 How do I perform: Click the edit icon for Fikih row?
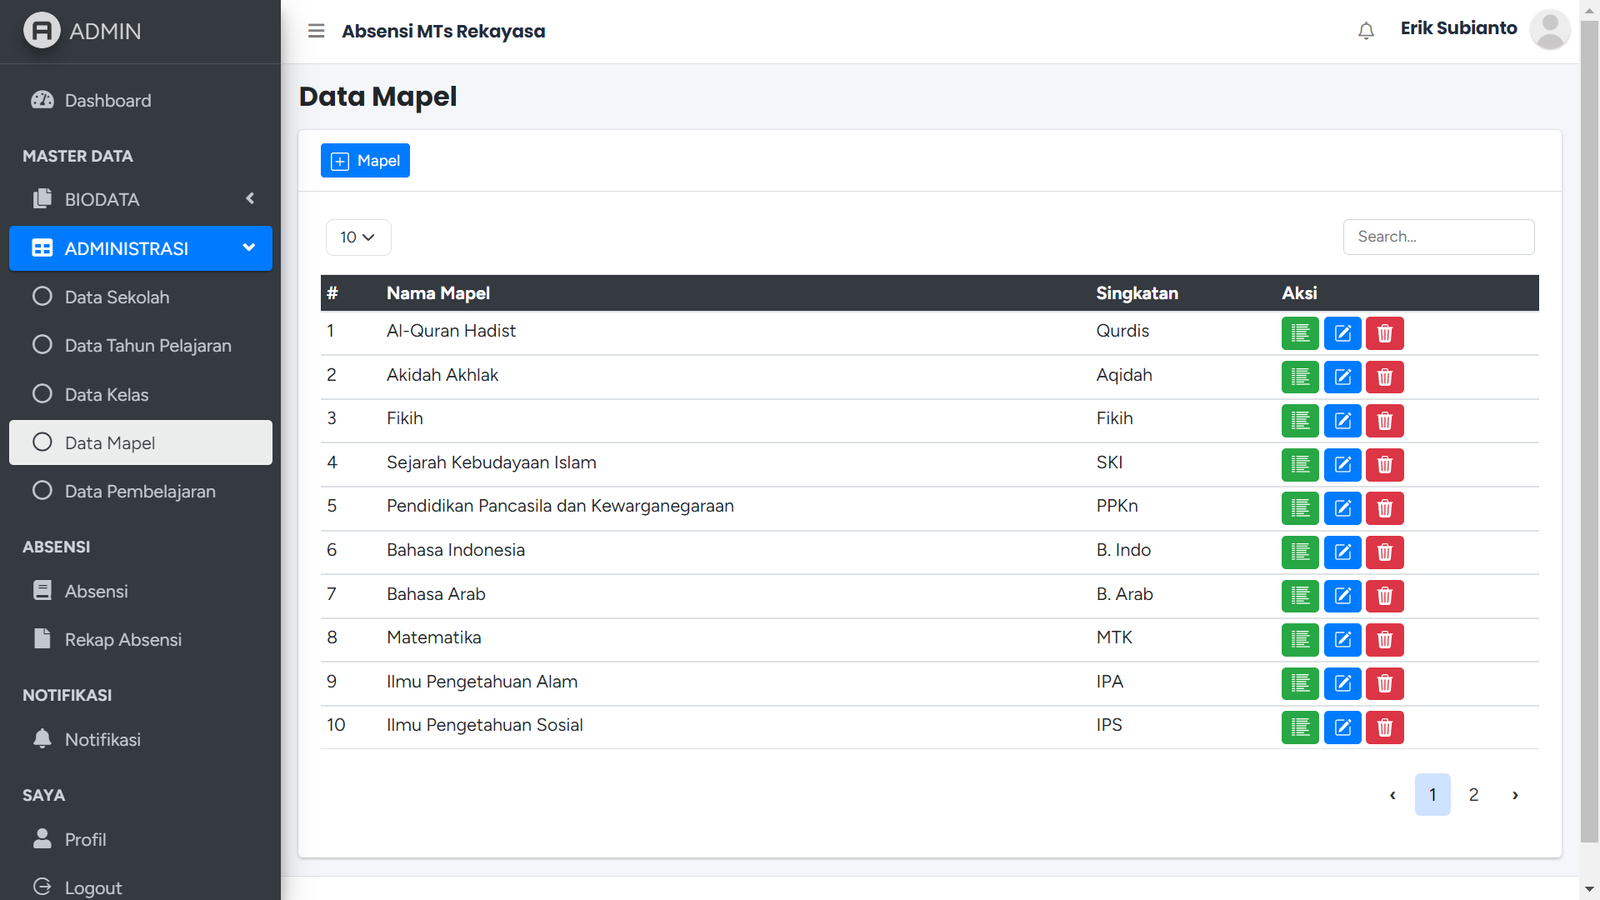(1342, 421)
